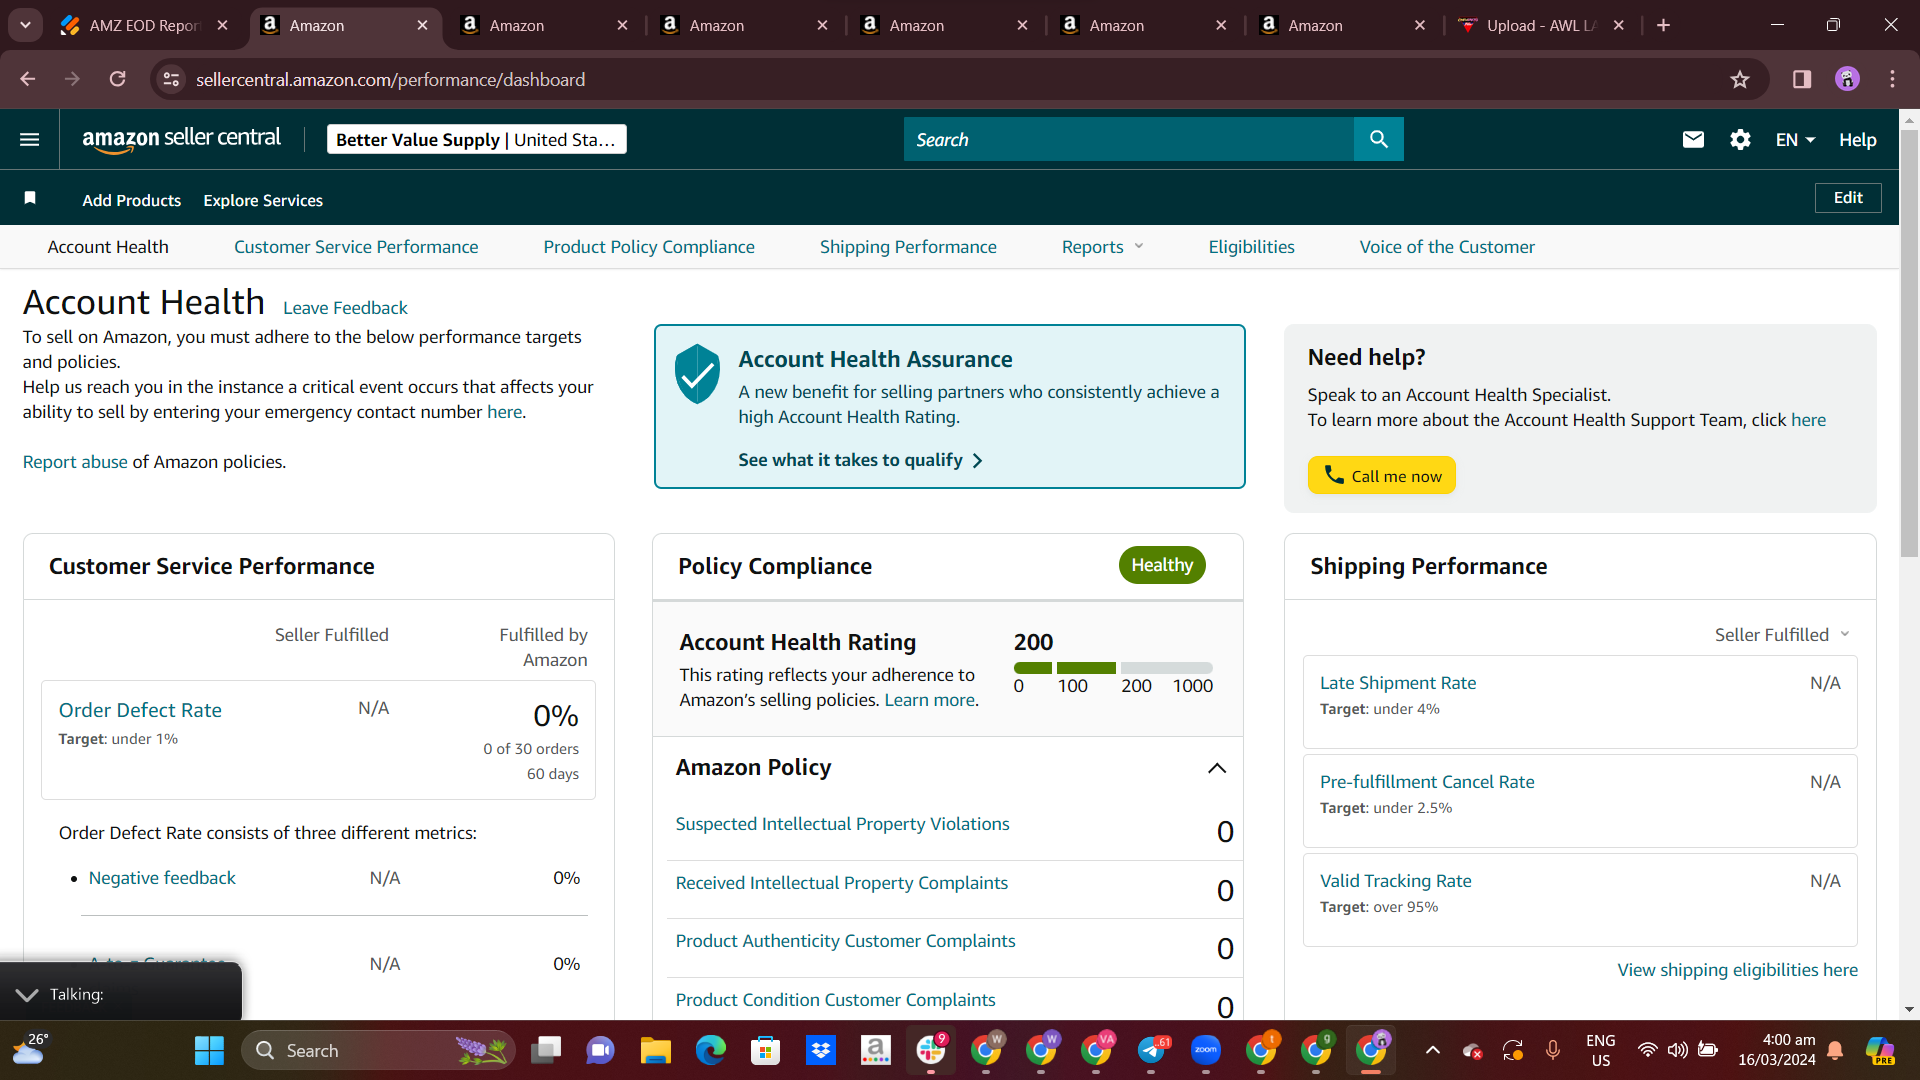Click the search magnifier button
The image size is (1920, 1080).
(1379, 140)
